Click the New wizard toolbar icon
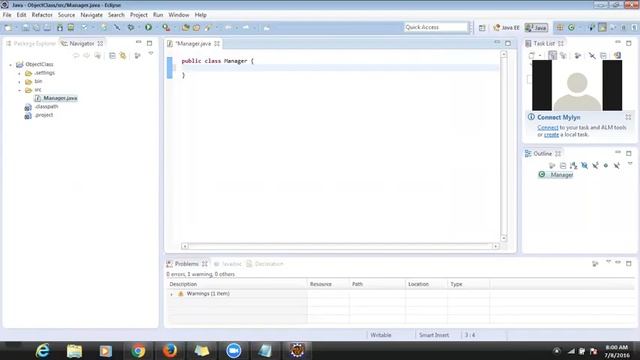The width and height of the screenshot is (640, 360). point(8,28)
